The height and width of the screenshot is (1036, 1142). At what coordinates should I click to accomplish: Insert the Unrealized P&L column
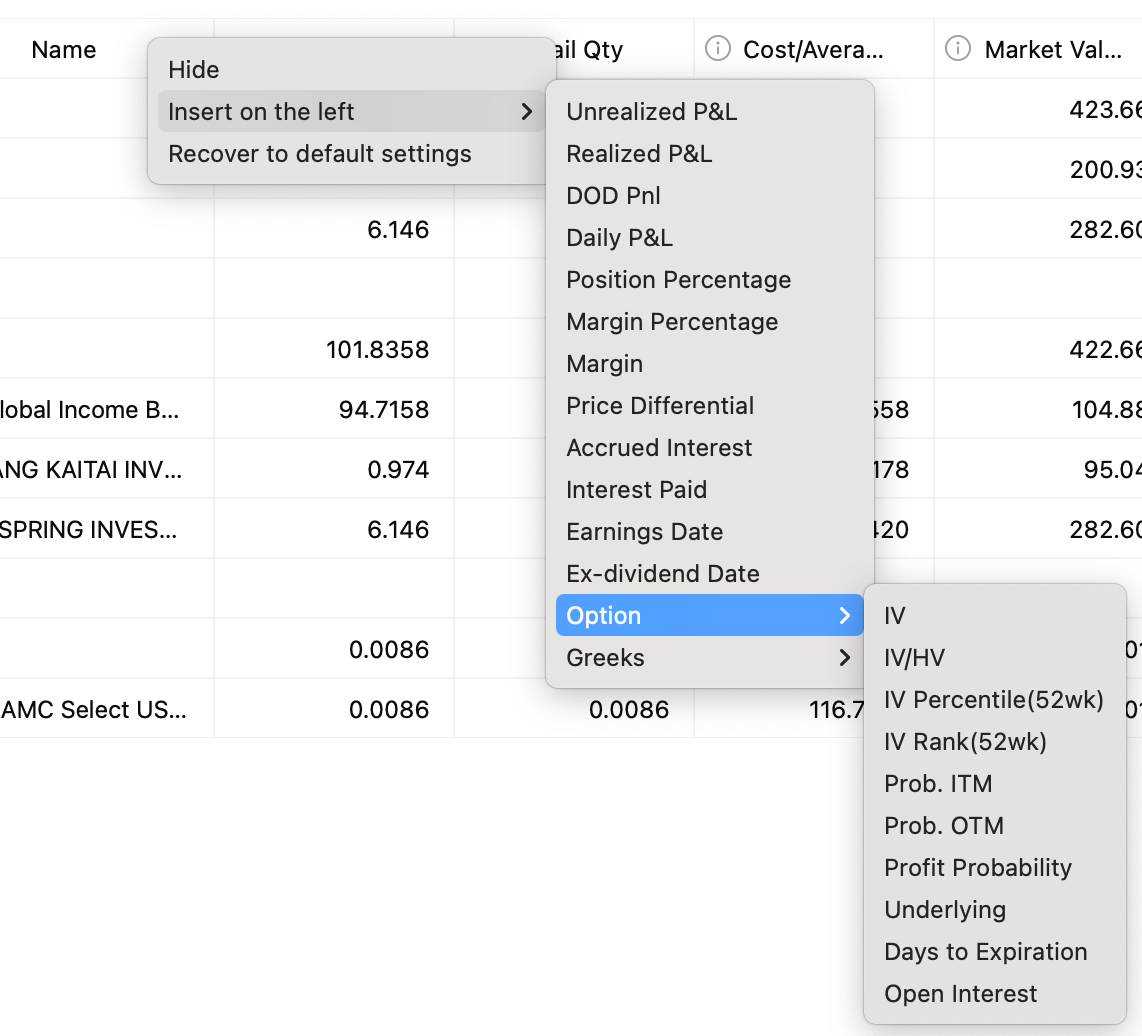point(652,112)
